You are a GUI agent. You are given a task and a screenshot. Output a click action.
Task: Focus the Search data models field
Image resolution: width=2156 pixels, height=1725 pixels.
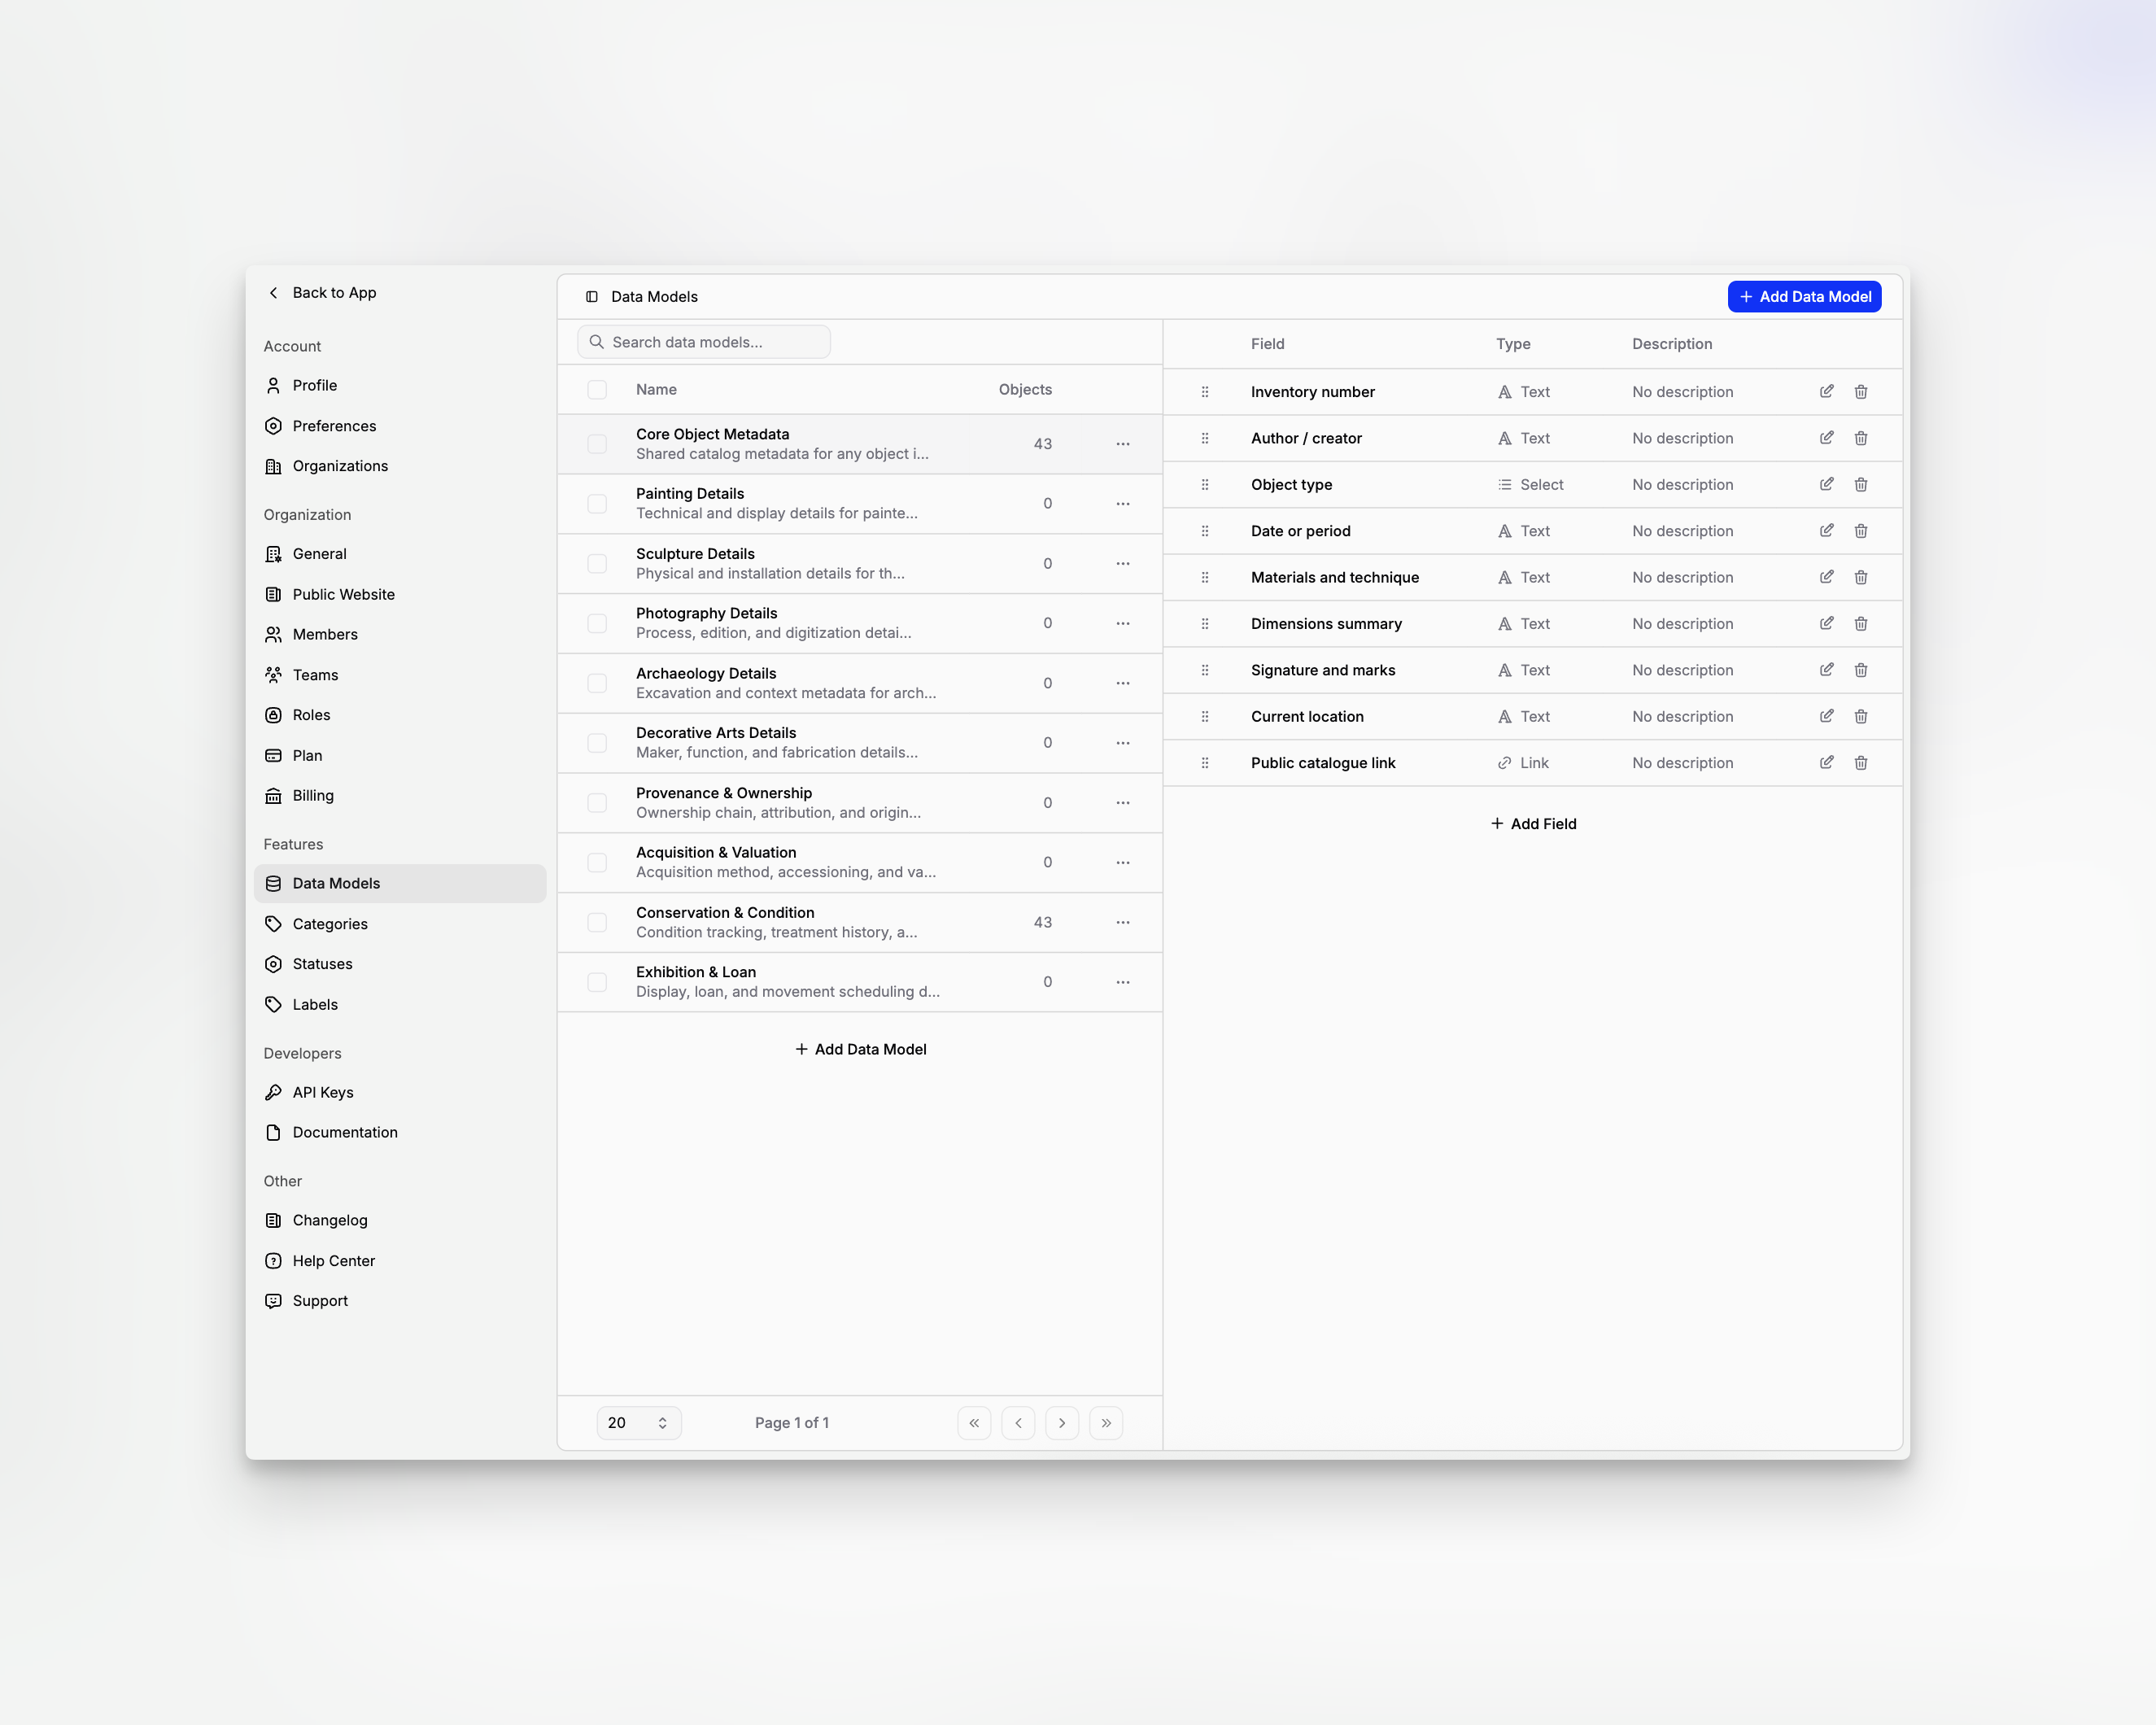tap(704, 342)
